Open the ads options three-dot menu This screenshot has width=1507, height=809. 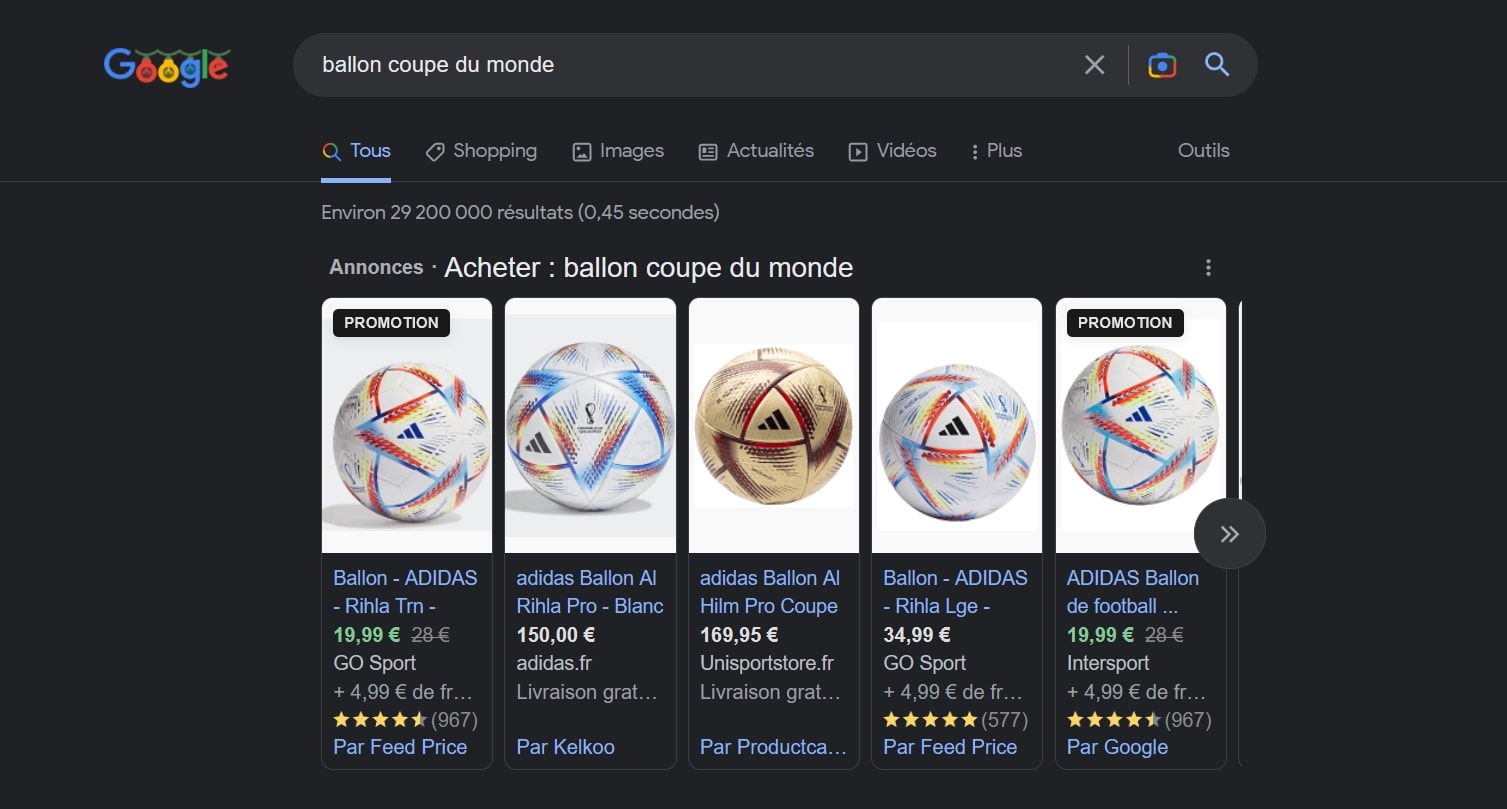click(x=1208, y=267)
